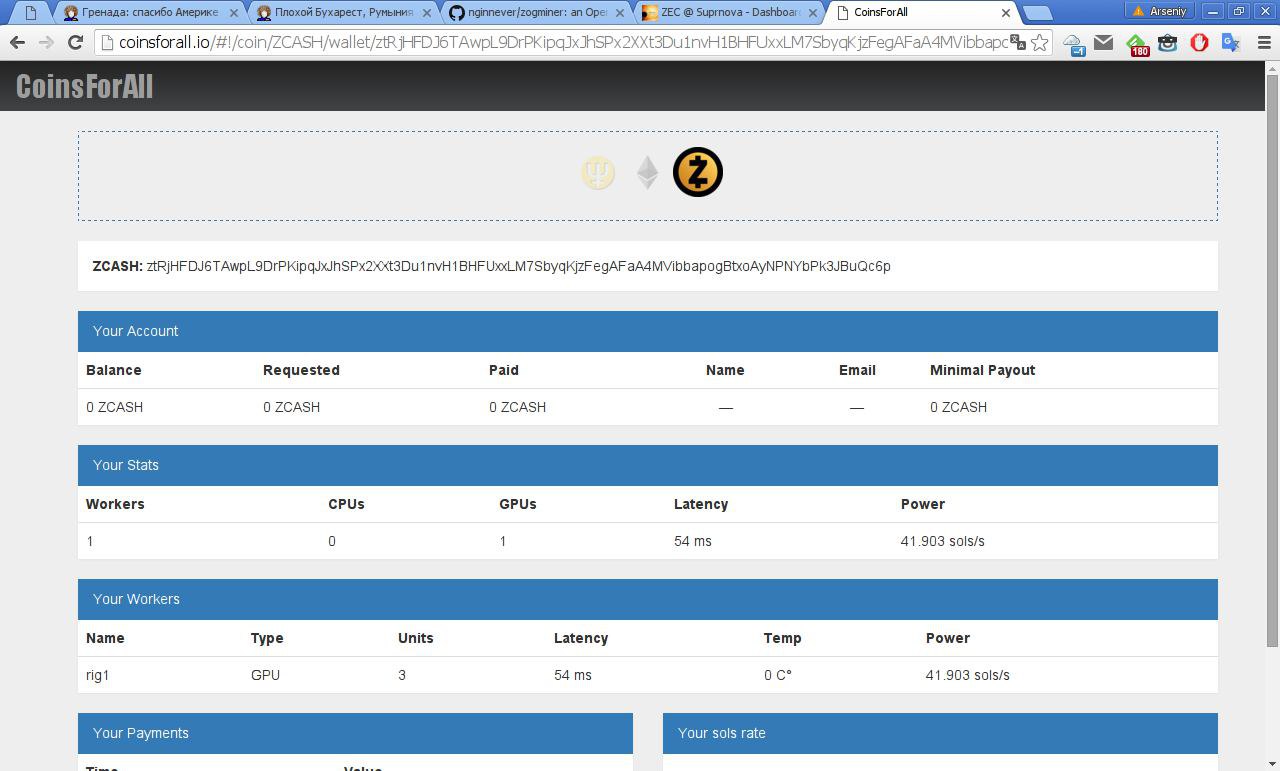Click the Requested column header

pyautogui.click(x=301, y=370)
